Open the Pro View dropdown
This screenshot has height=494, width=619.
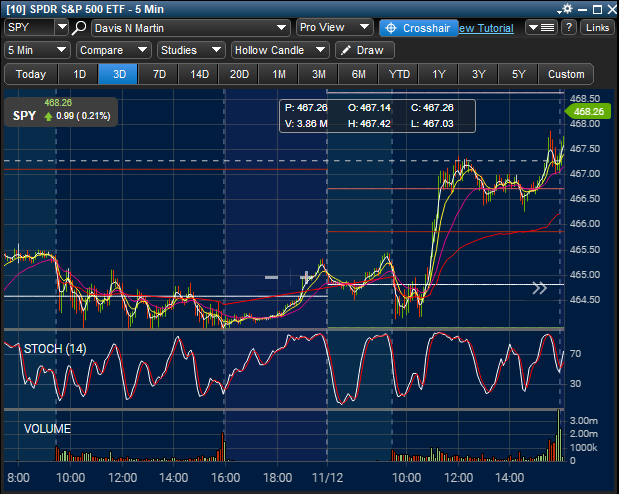tap(334, 27)
